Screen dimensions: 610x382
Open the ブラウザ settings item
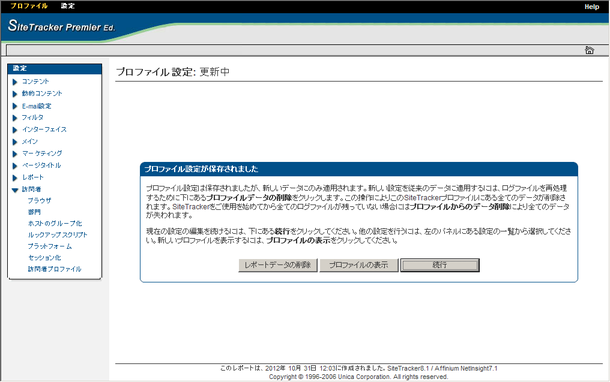click(x=39, y=200)
